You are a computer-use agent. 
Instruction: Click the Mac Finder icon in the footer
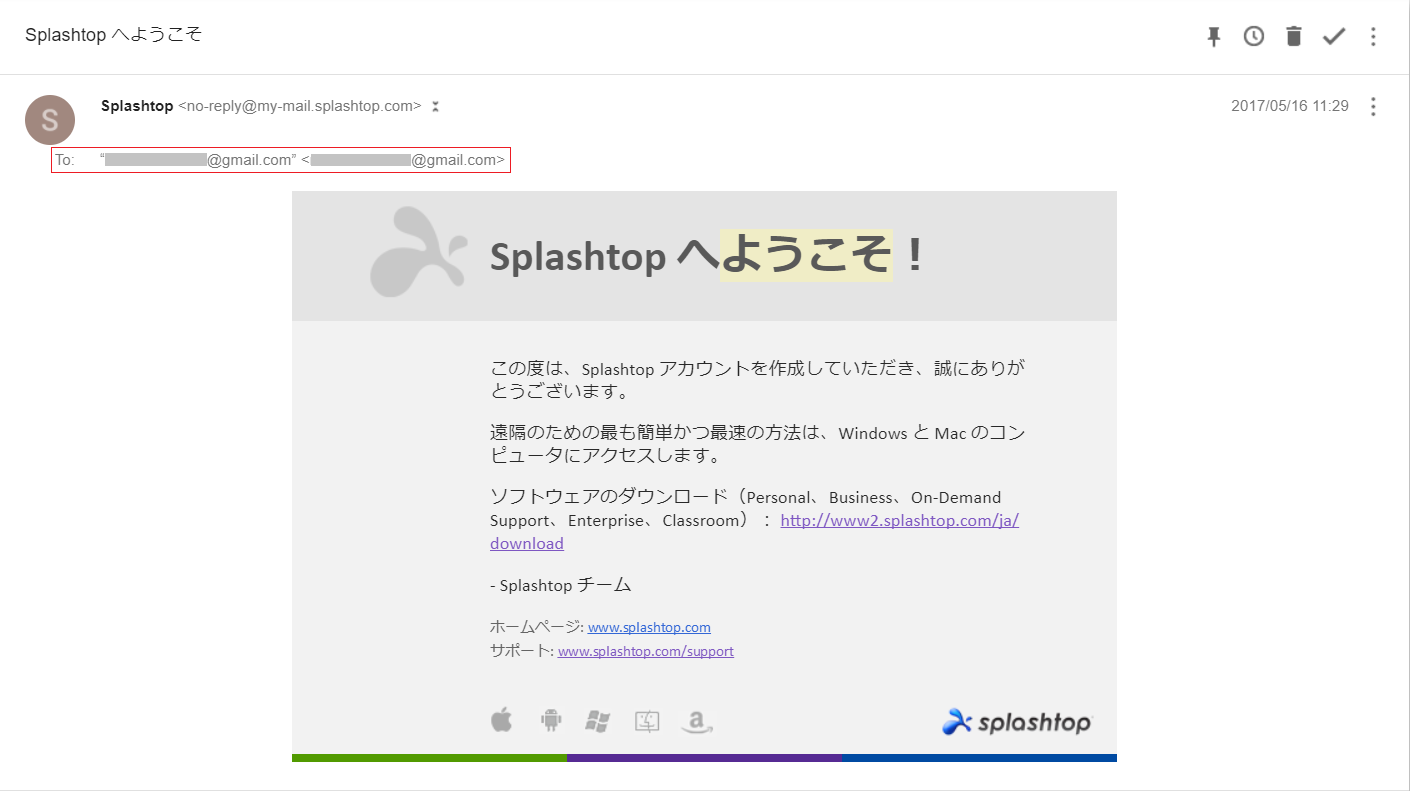(646, 719)
